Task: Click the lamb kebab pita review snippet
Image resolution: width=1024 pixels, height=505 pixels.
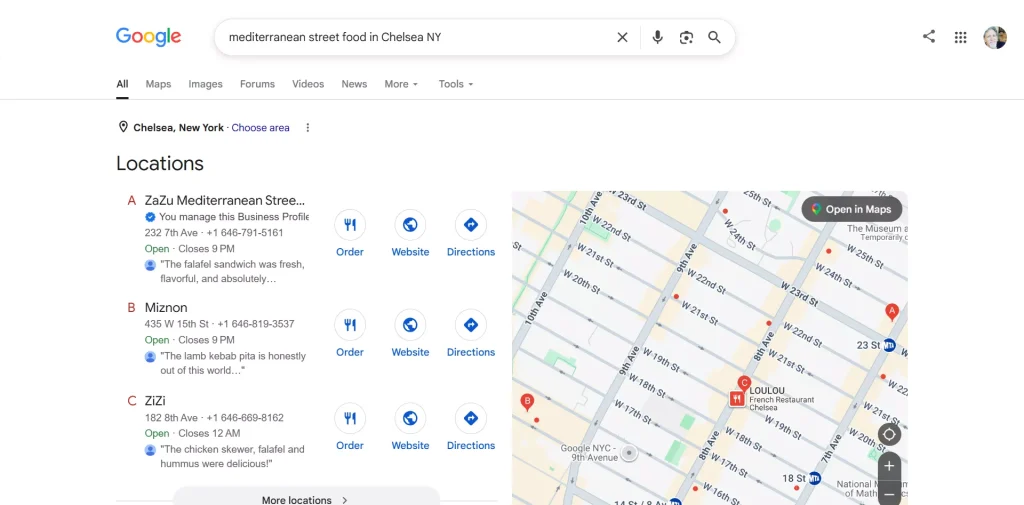Action: (x=233, y=363)
